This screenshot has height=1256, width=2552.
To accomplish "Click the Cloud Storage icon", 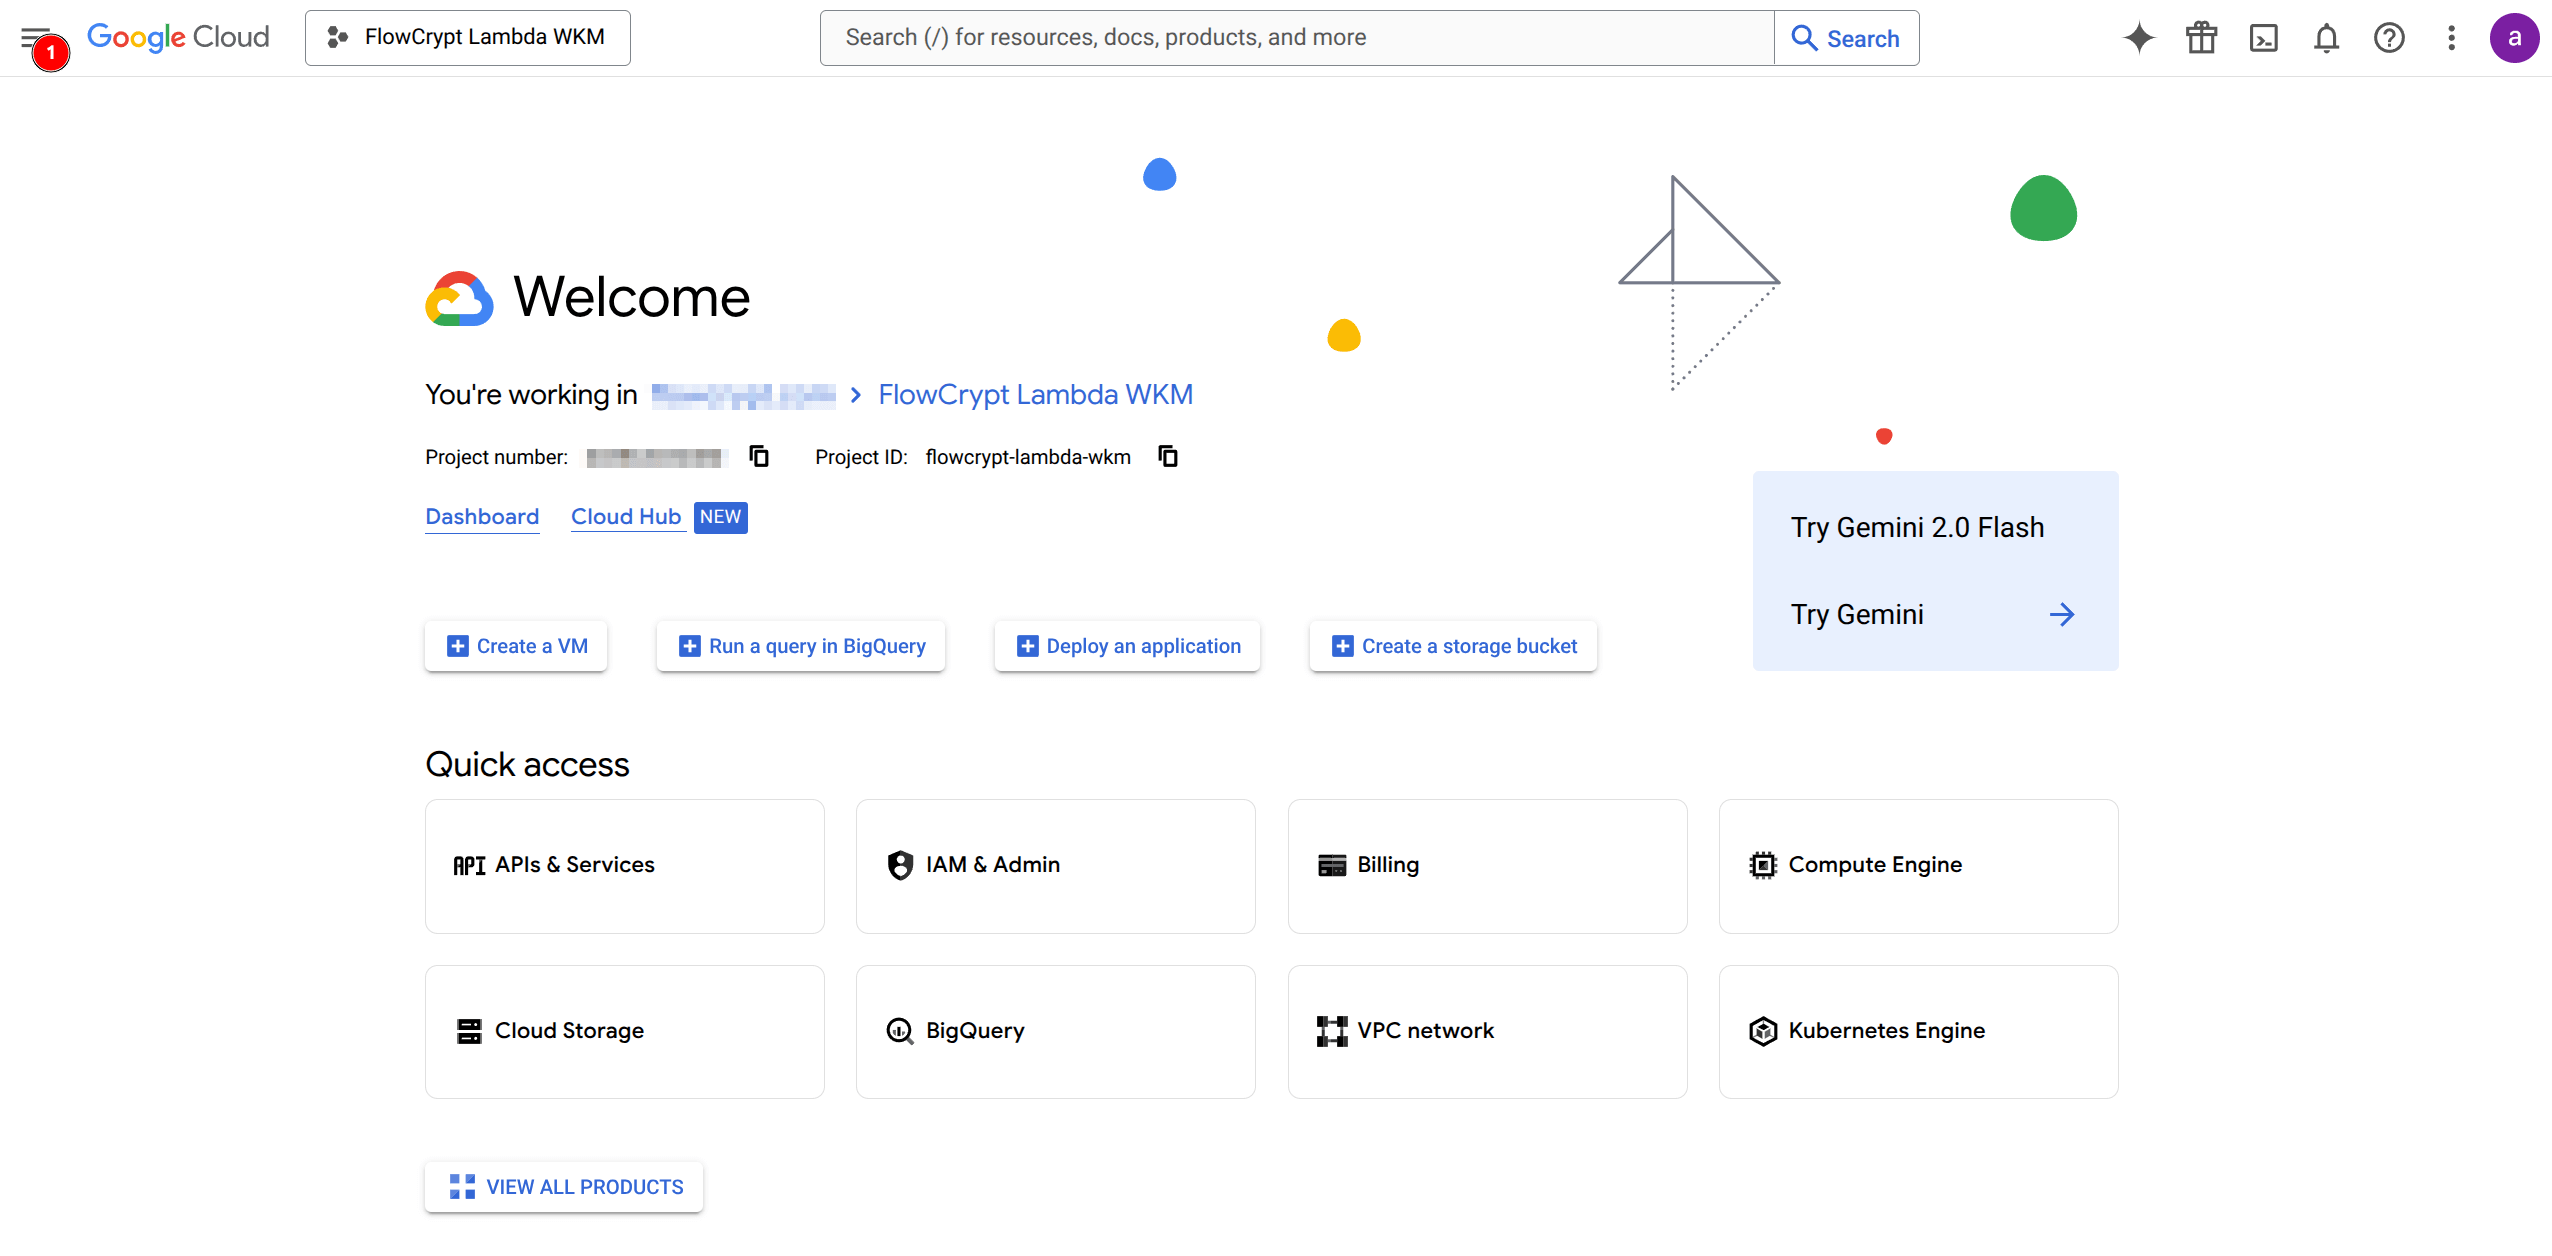I will pos(469,1031).
